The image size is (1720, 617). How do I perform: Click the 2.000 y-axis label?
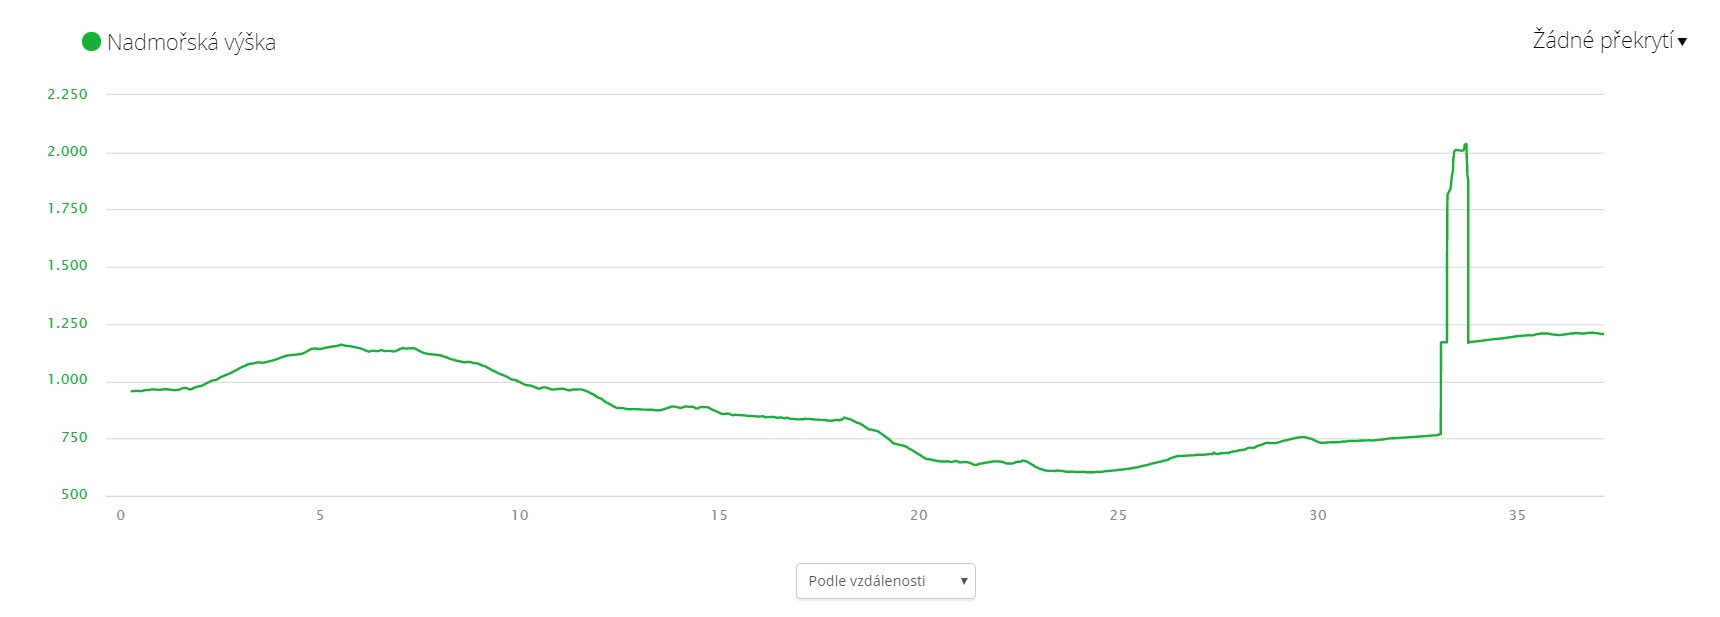[x=68, y=151]
